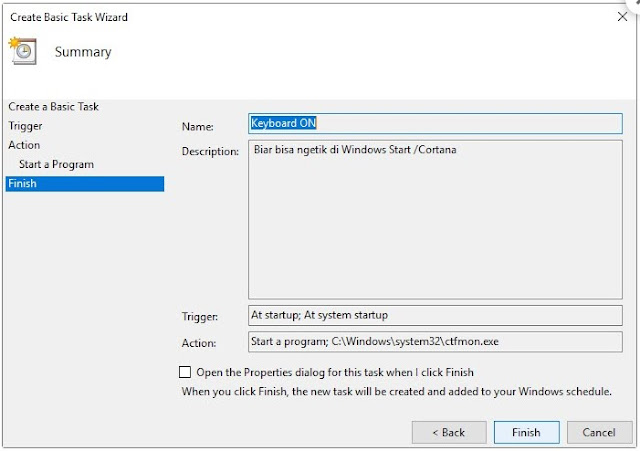Click inside the Description text box

point(435,220)
